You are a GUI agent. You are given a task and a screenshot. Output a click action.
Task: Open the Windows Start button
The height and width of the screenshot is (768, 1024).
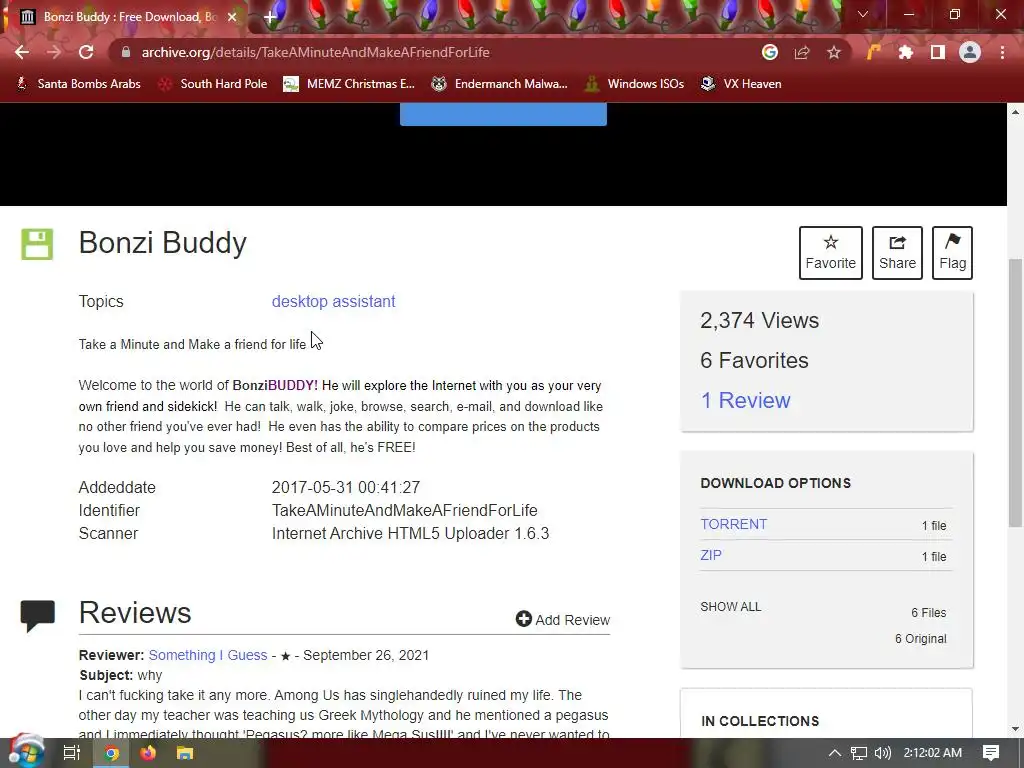point(25,752)
